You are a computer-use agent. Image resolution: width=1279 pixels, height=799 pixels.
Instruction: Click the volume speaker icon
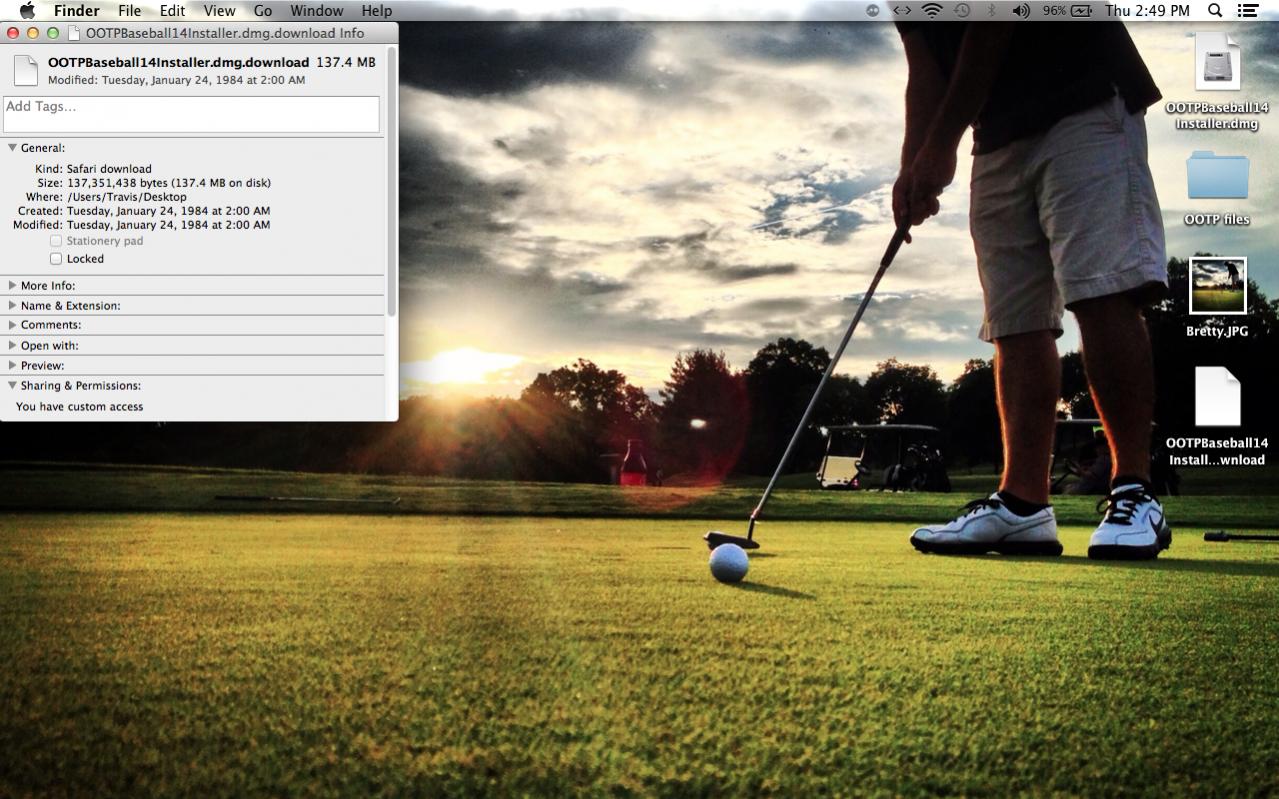[1020, 11]
